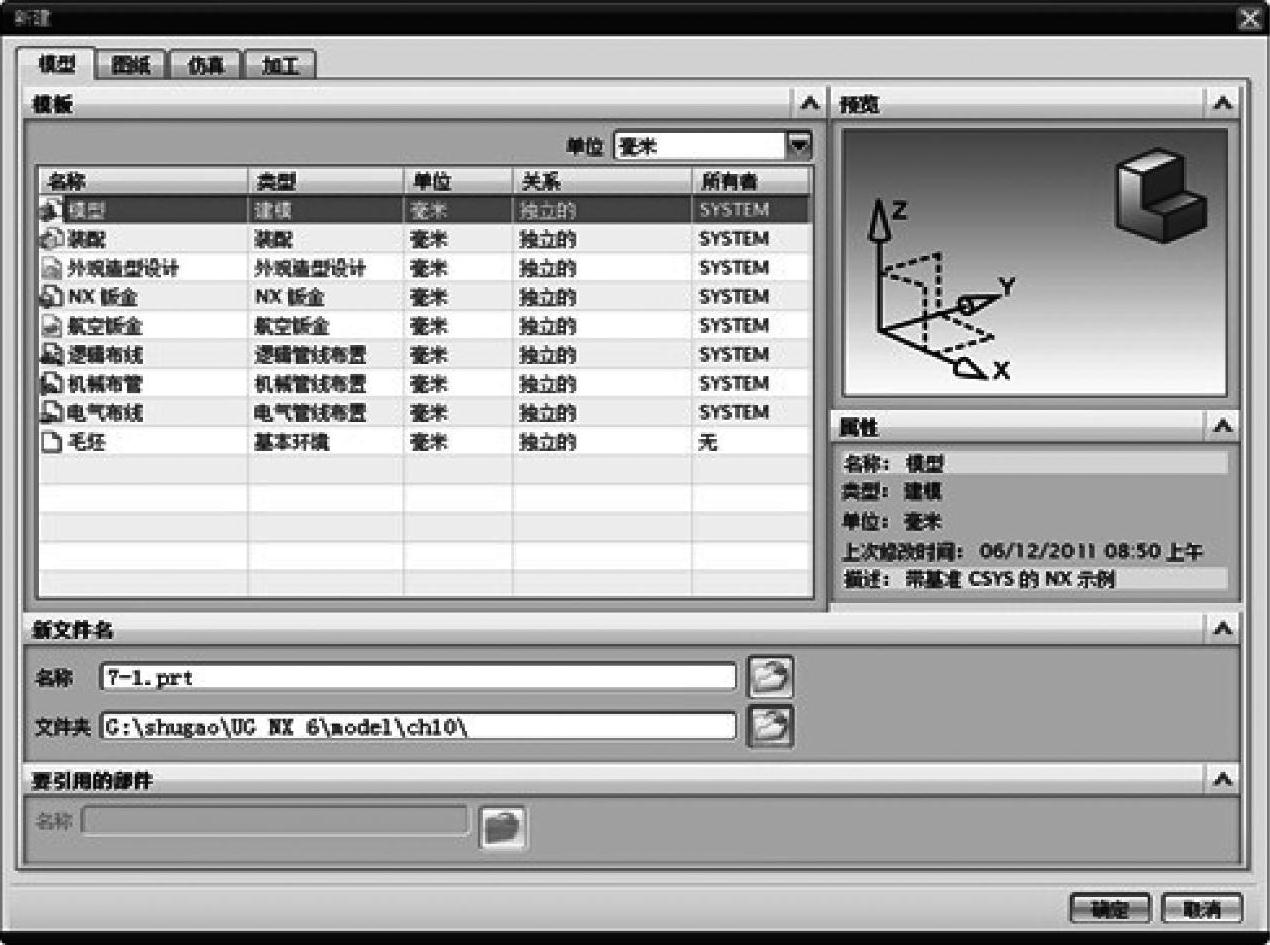1270x945 pixels.
Task: Click the 装配 template icon
Action: 51,239
